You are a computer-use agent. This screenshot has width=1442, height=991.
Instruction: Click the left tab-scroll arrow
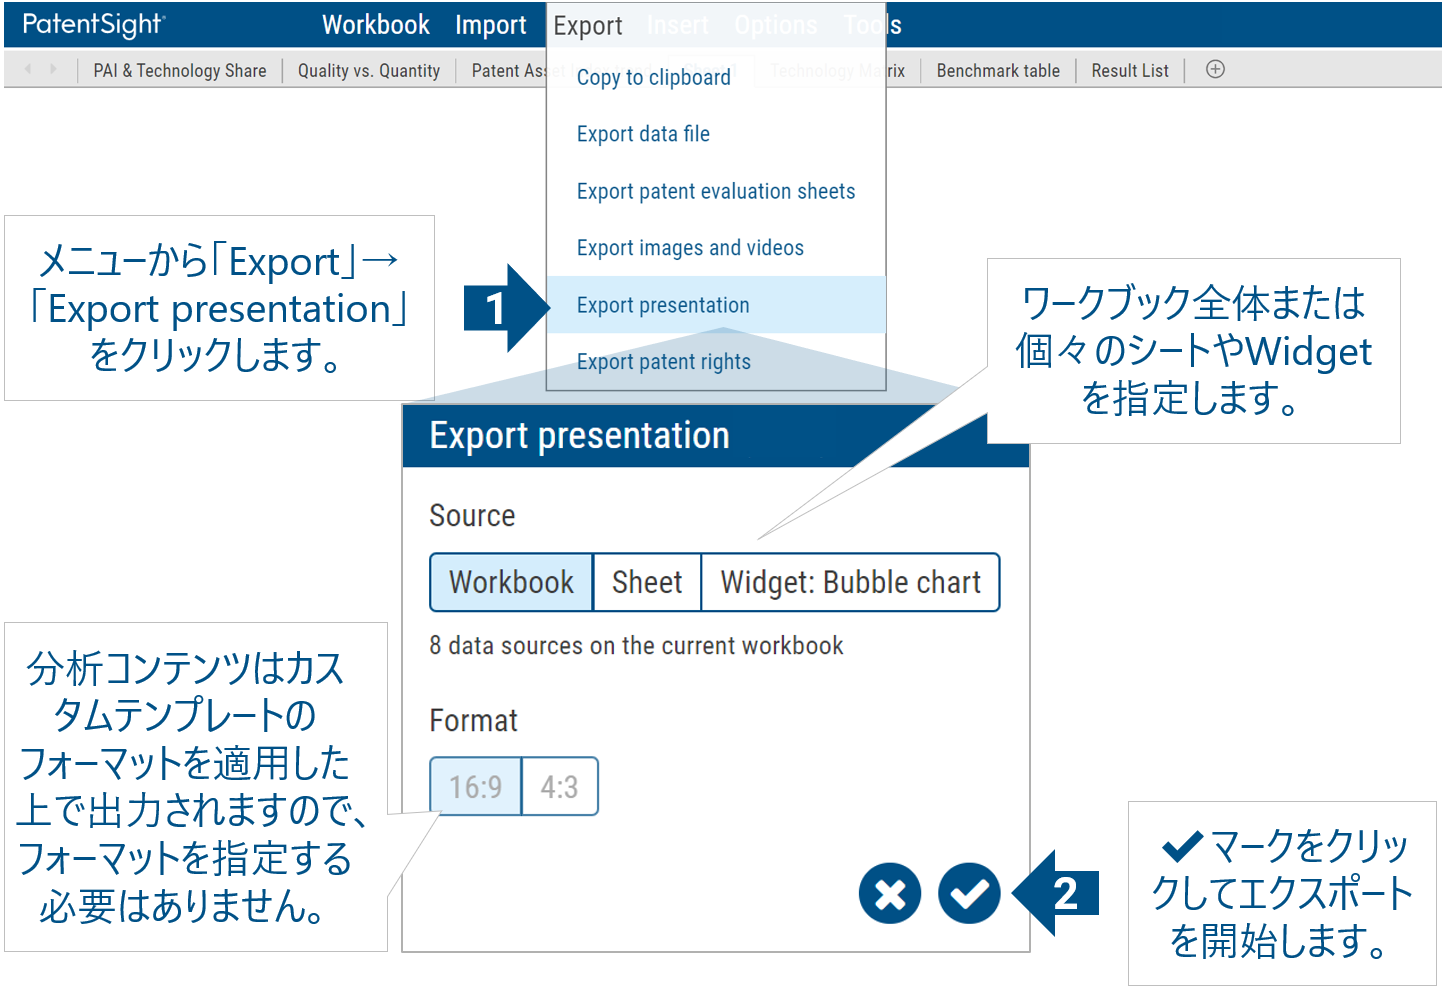click(x=27, y=69)
